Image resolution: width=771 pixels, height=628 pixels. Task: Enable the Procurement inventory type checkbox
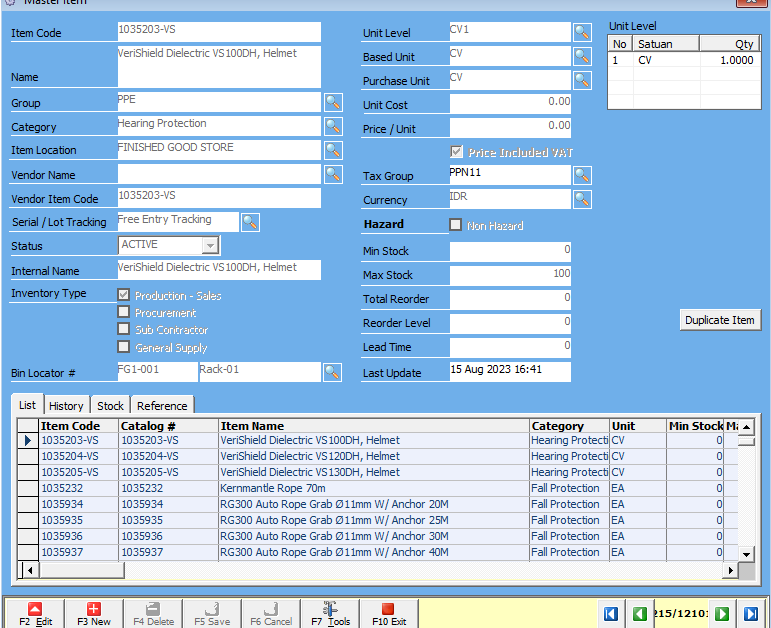(124, 312)
